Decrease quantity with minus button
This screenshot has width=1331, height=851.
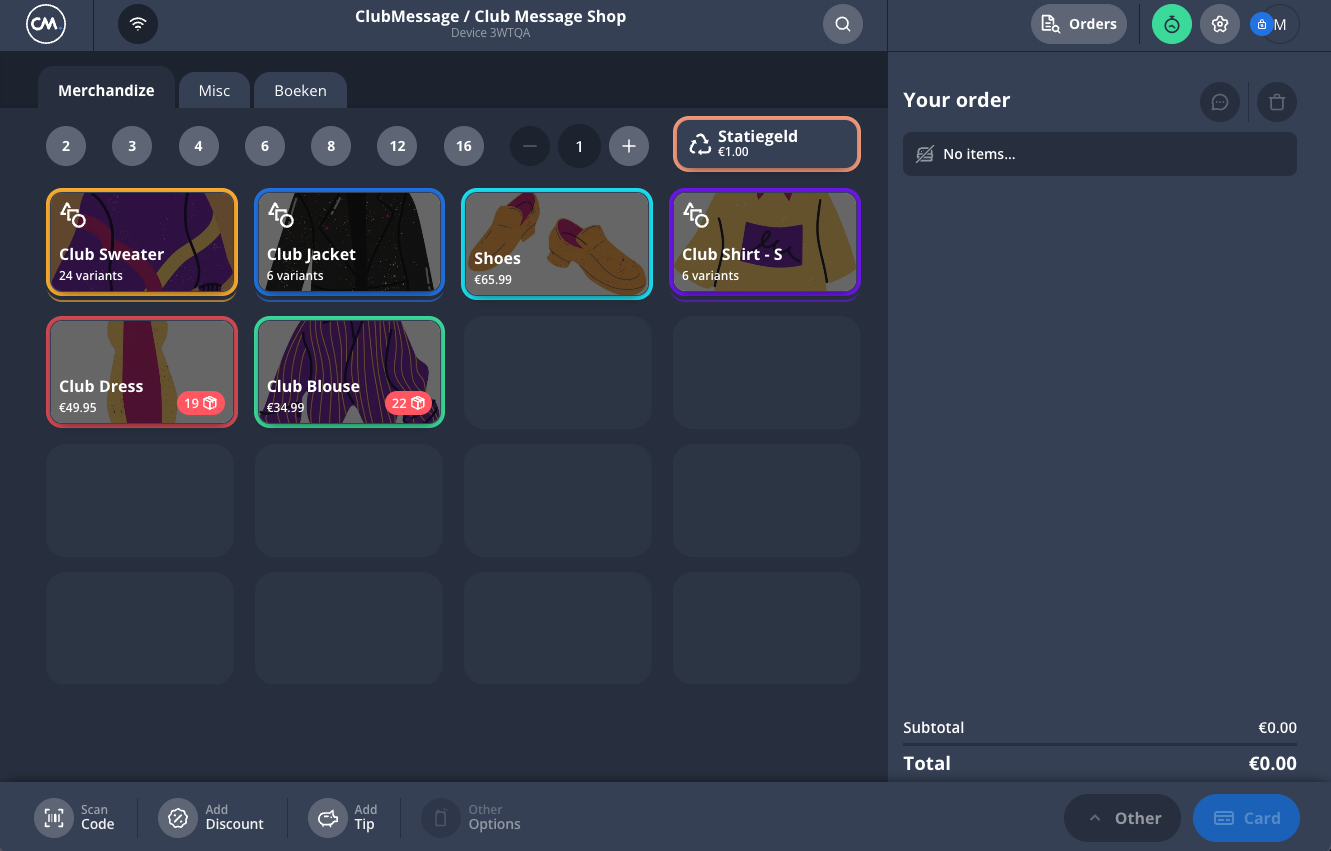point(530,147)
